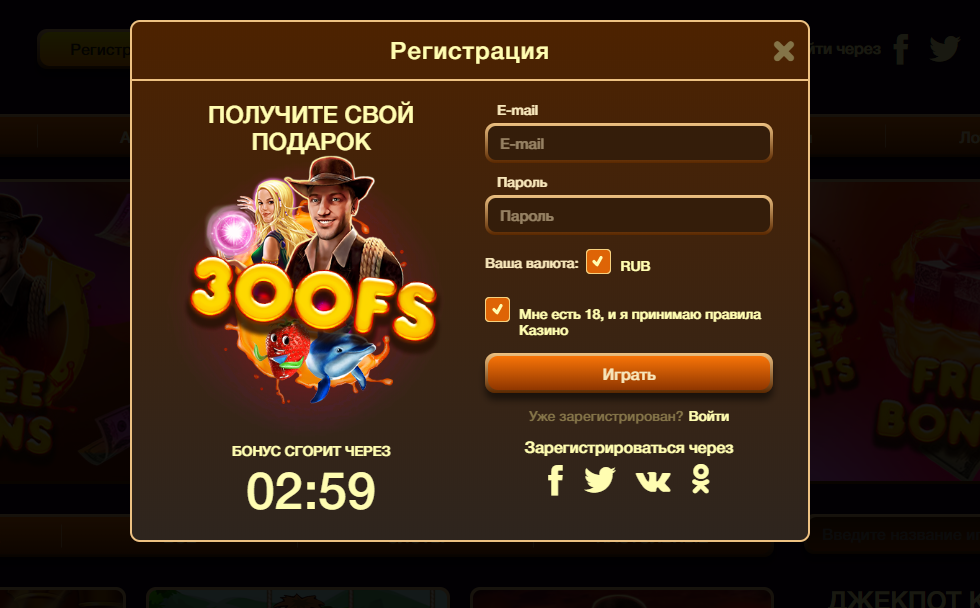Screen dimensions: 980x608
Task: Register using the Odnoklassniki icon
Action: (701, 479)
